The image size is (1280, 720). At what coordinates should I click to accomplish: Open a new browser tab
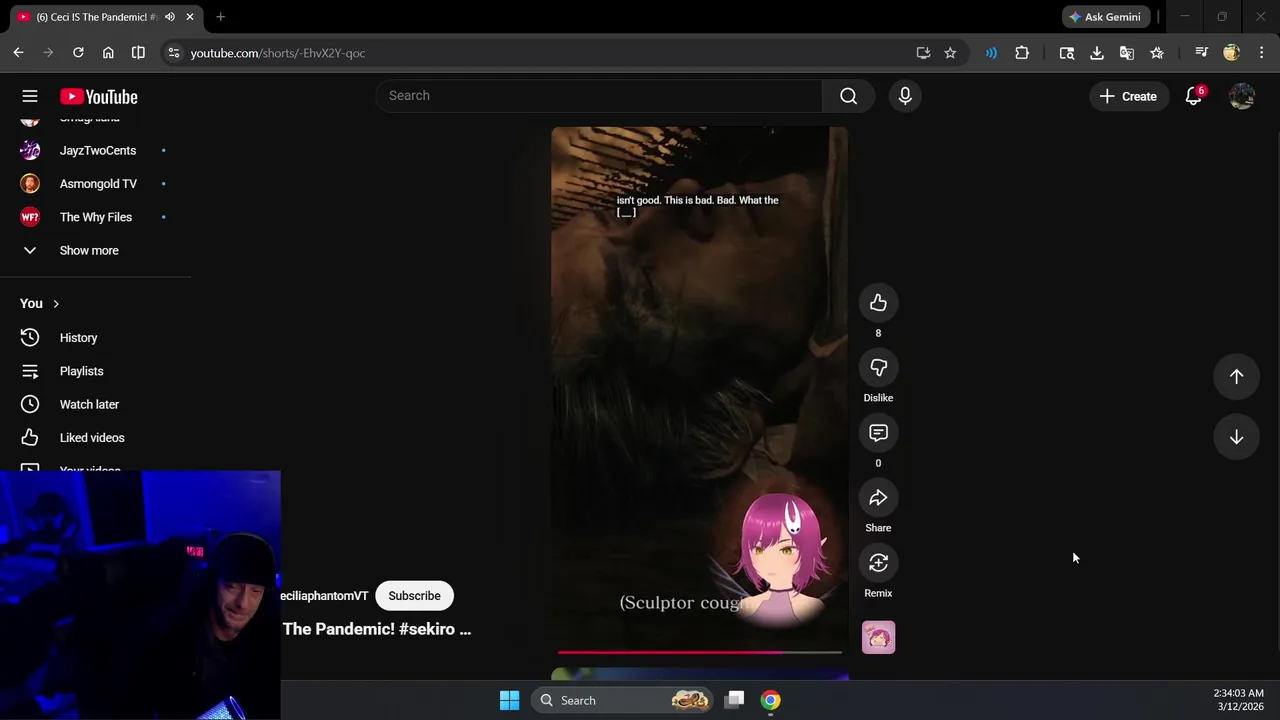[220, 17]
